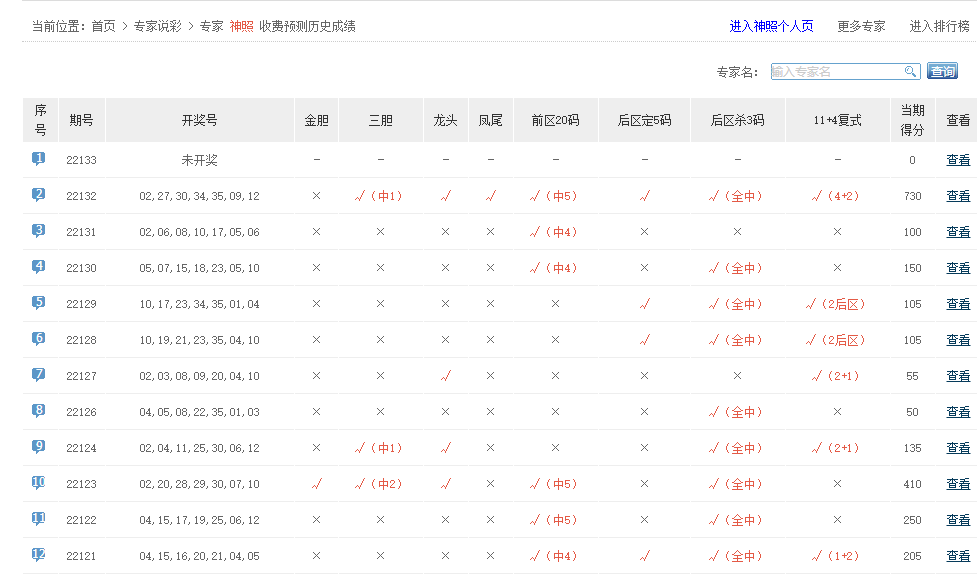Open 专家说彩 breadcrumb link
This screenshot has width=977, height=574.
[x=158, y=26]
